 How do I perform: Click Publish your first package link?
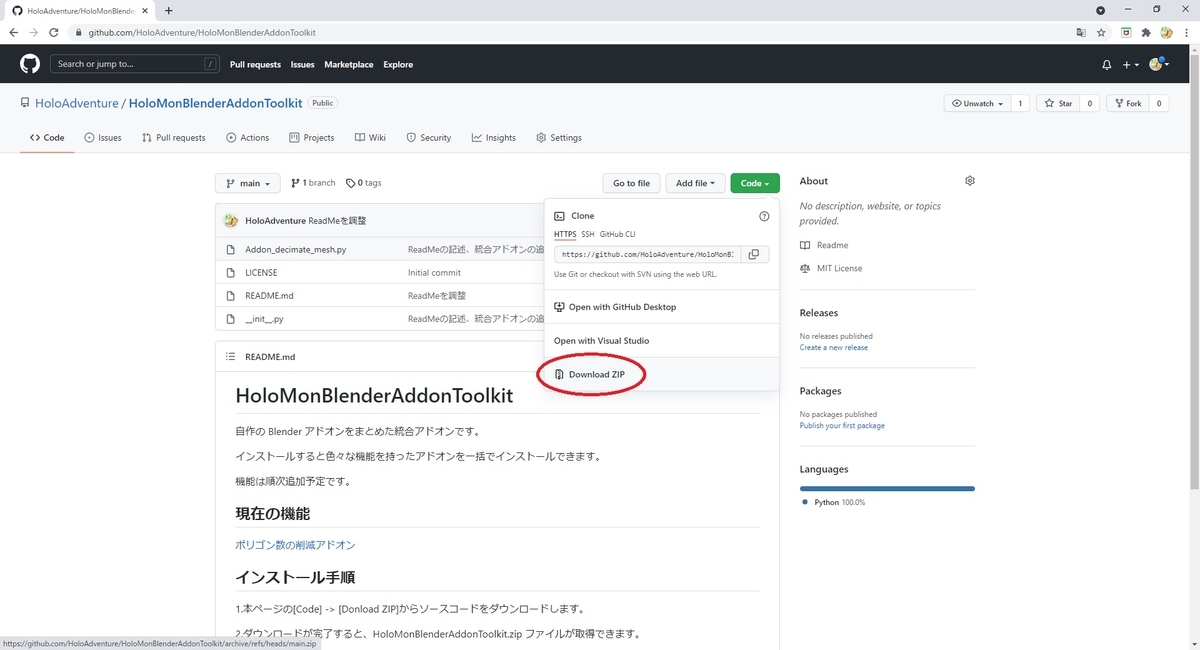click(x=842, y=426)
